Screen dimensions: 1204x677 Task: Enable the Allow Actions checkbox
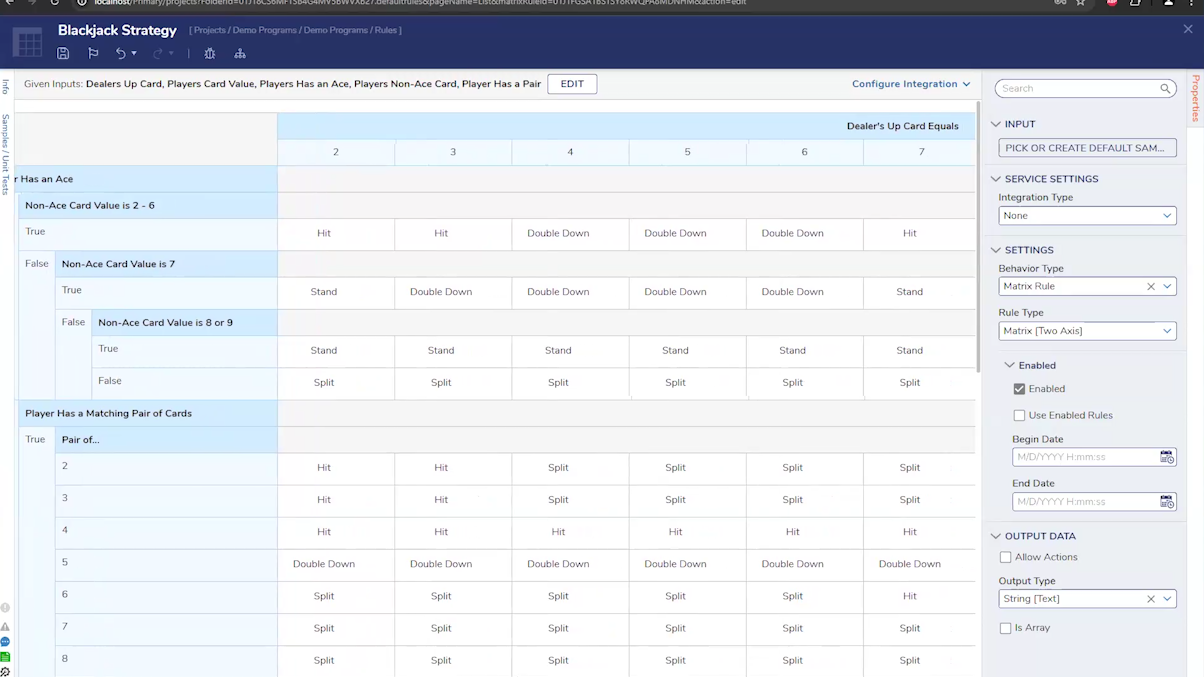(1005, 557)
